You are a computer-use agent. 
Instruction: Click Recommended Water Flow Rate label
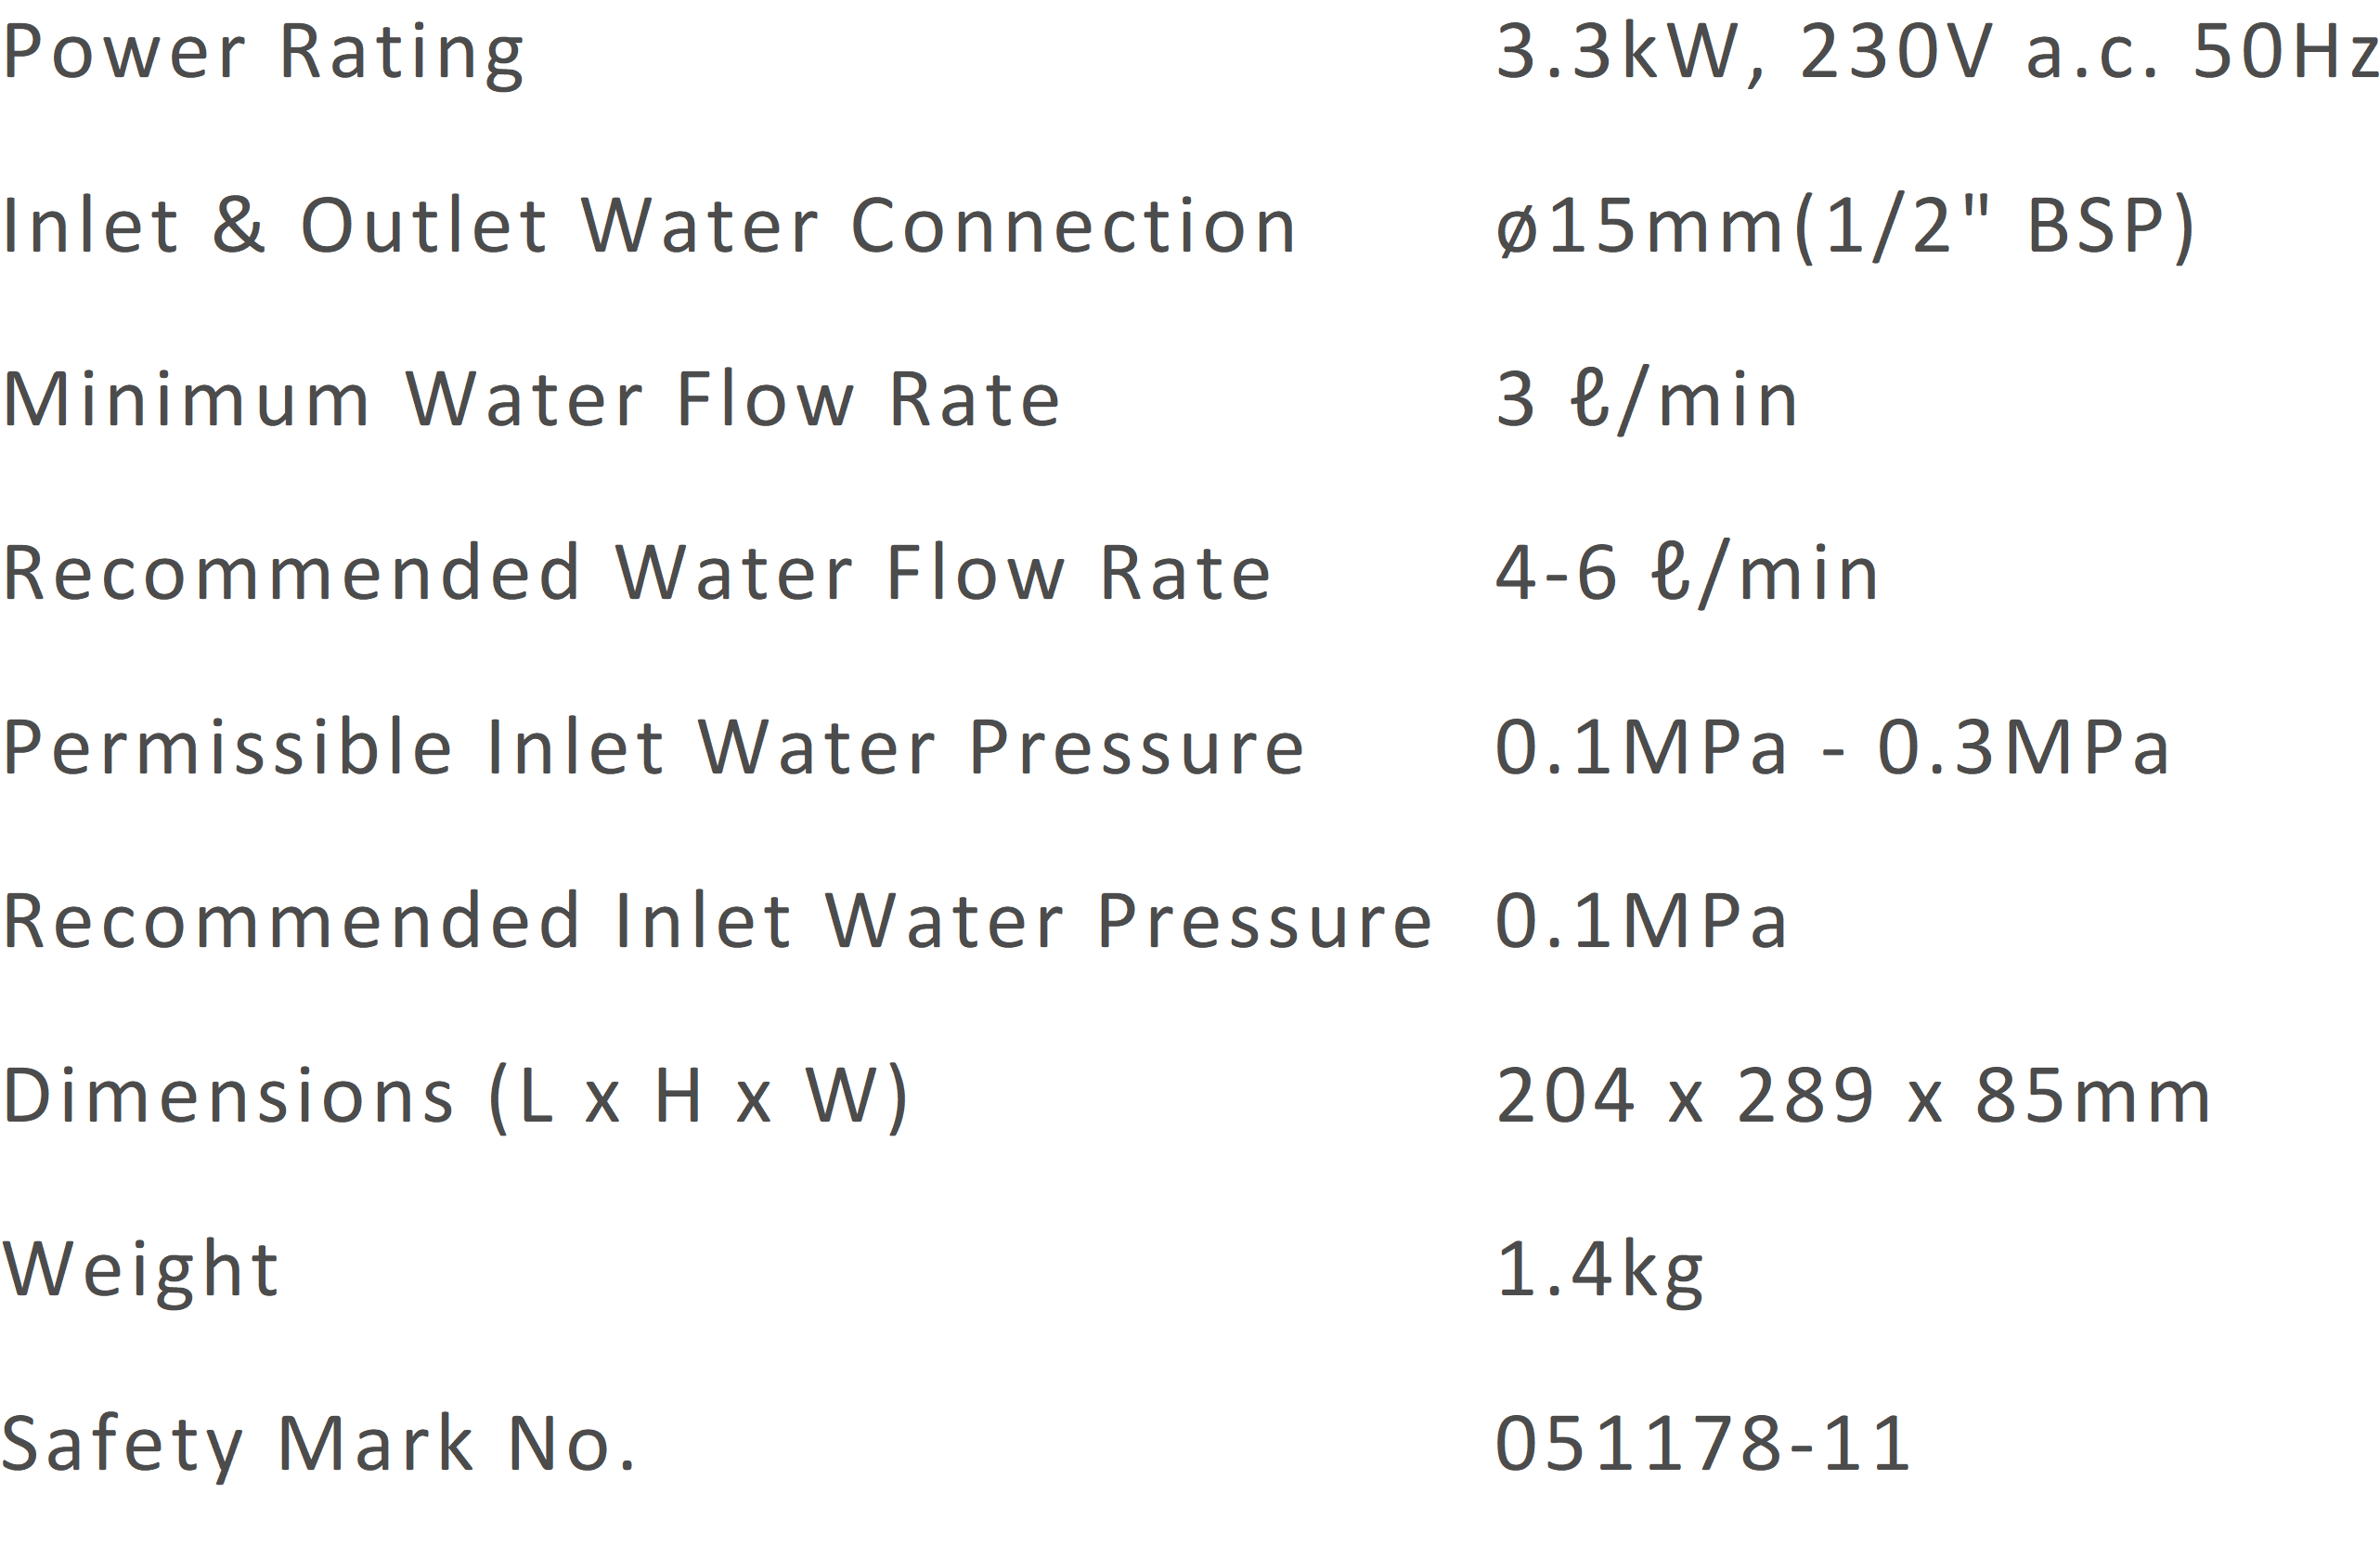click(x=636, y=573)
